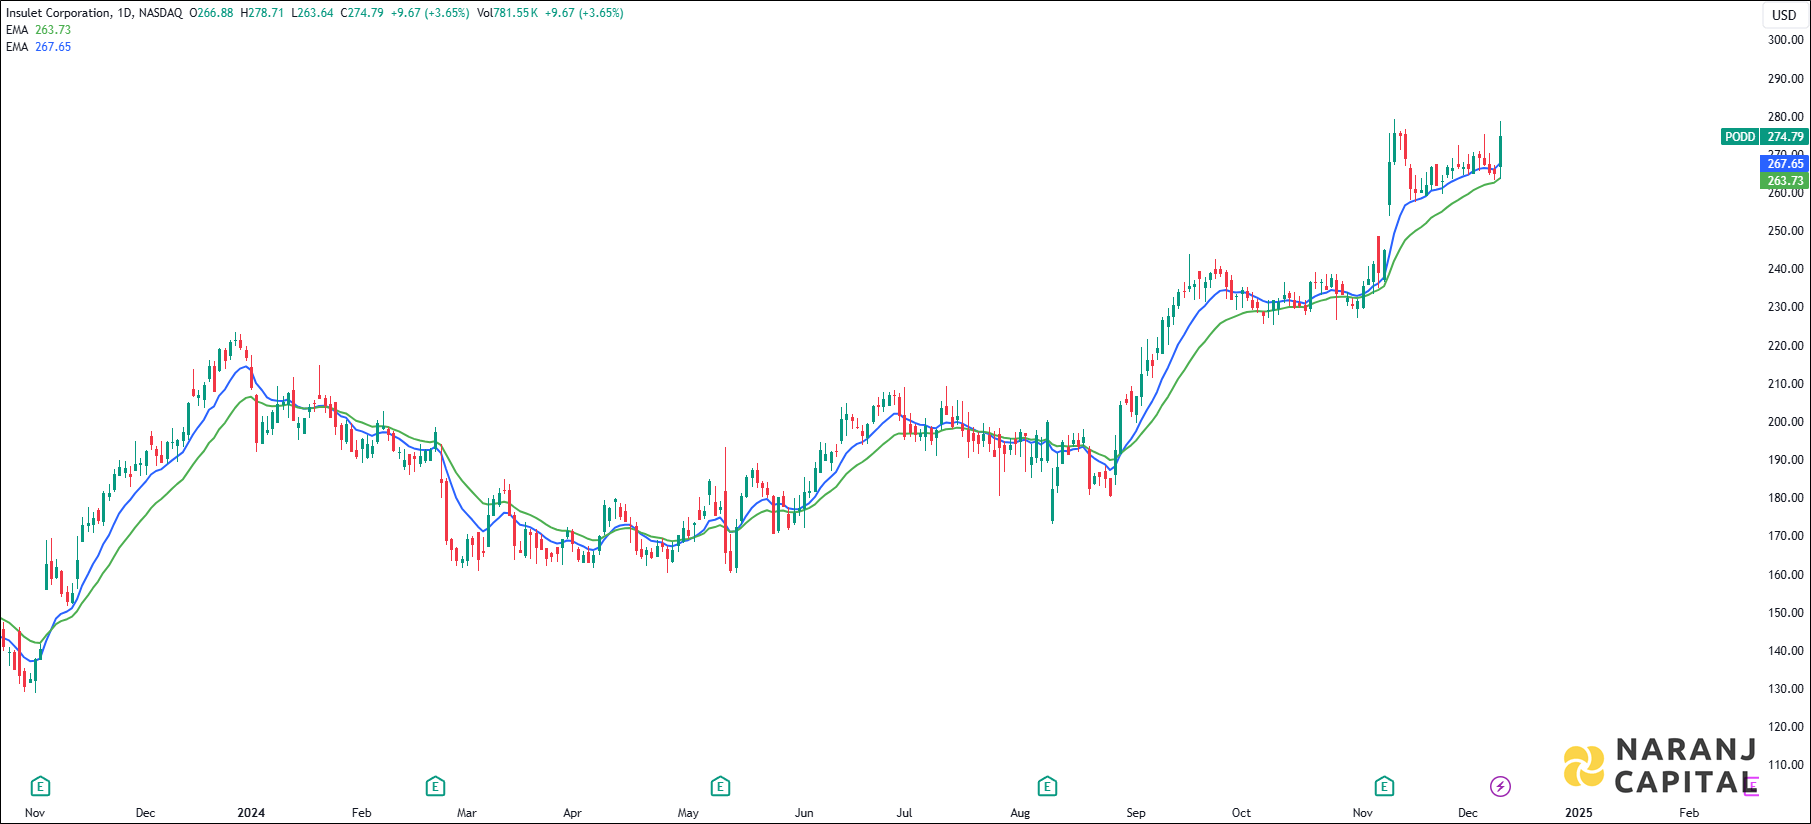The height and width of the screenshot is (824, 1811).
Task: Click the Vol 781.55K value
Action: 508,13
